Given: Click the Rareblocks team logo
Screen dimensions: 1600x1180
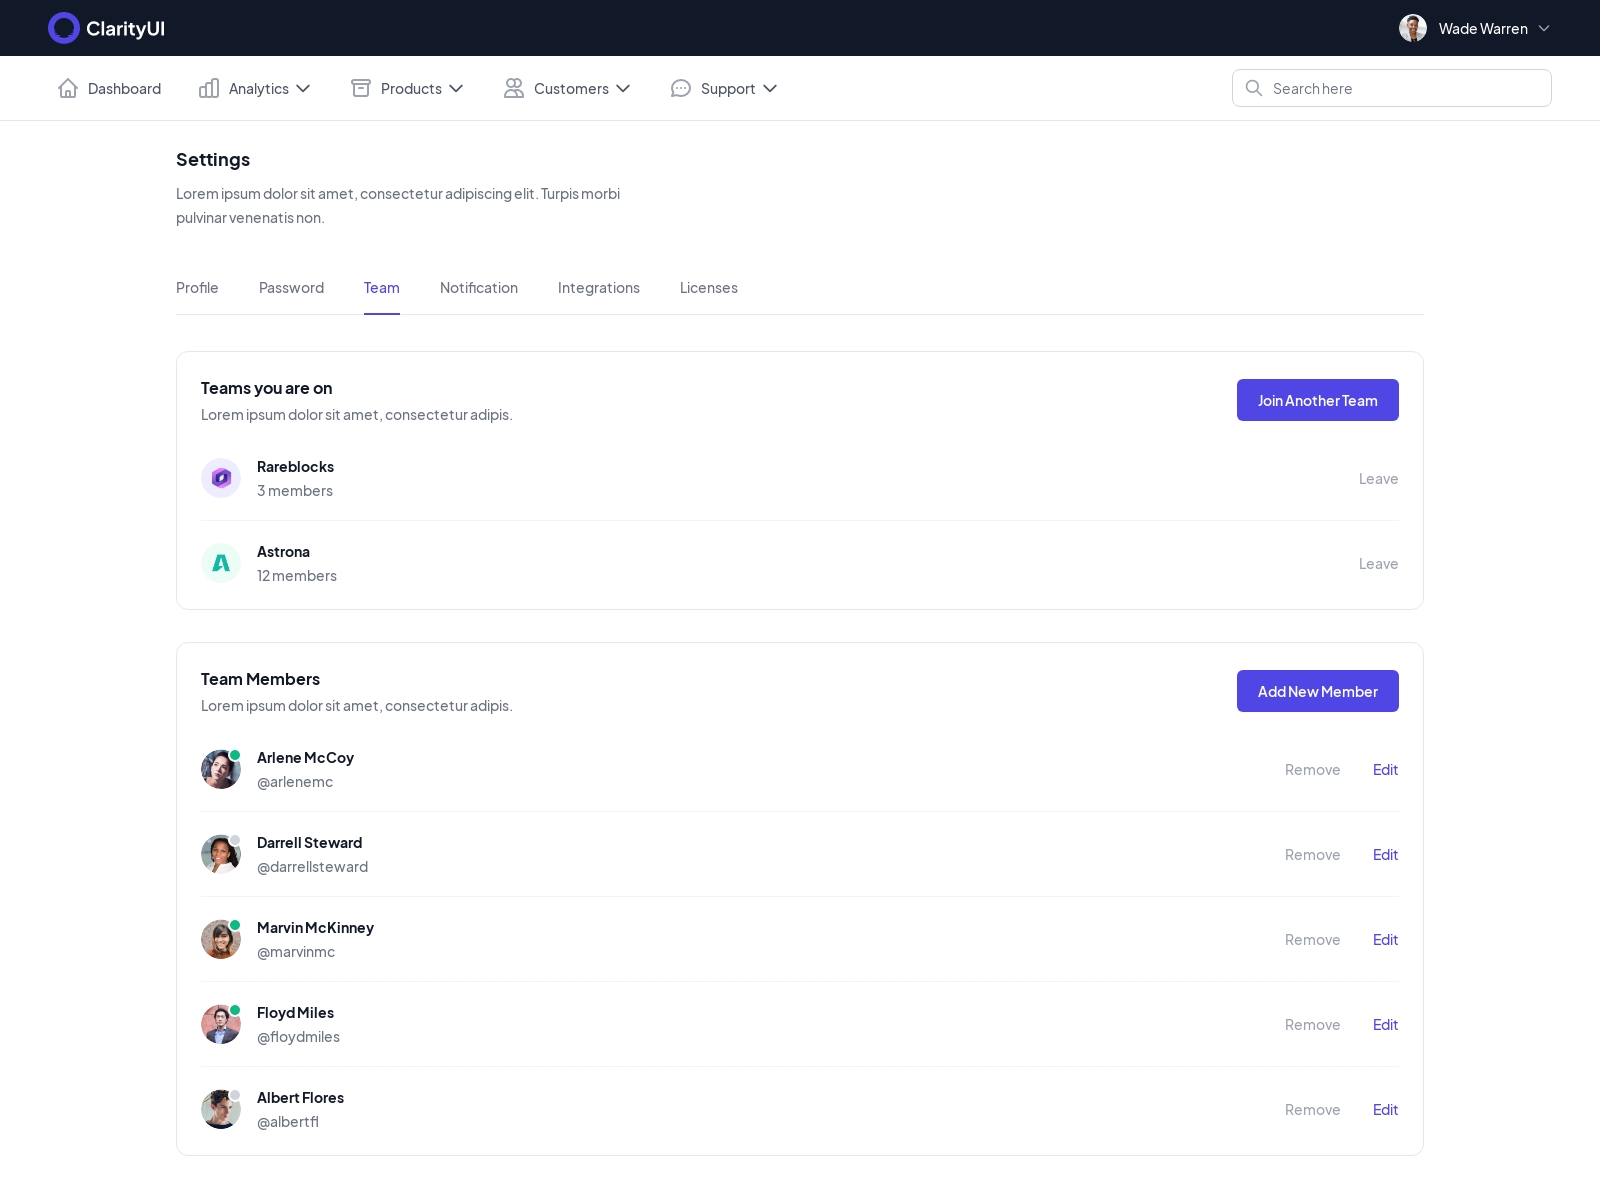Looking at the screenshot, I should point(221,478).
